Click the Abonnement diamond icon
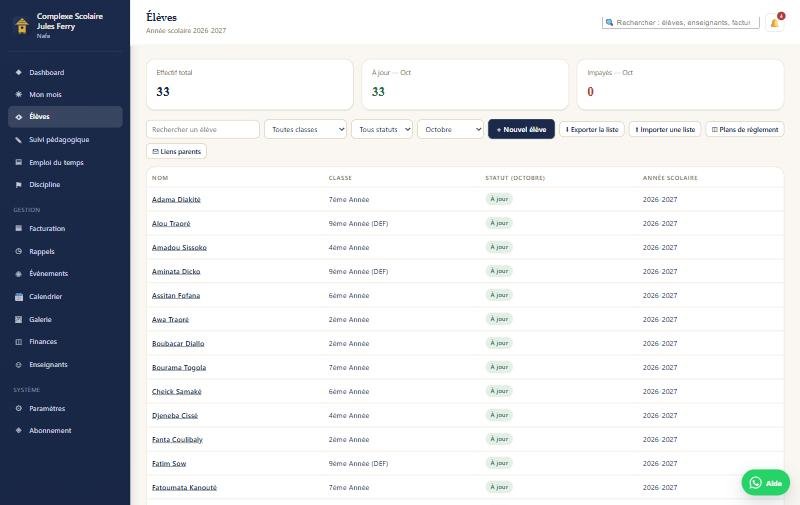Image resolution: width=800 pixels, height=505 pixels. tap(19, 431)
